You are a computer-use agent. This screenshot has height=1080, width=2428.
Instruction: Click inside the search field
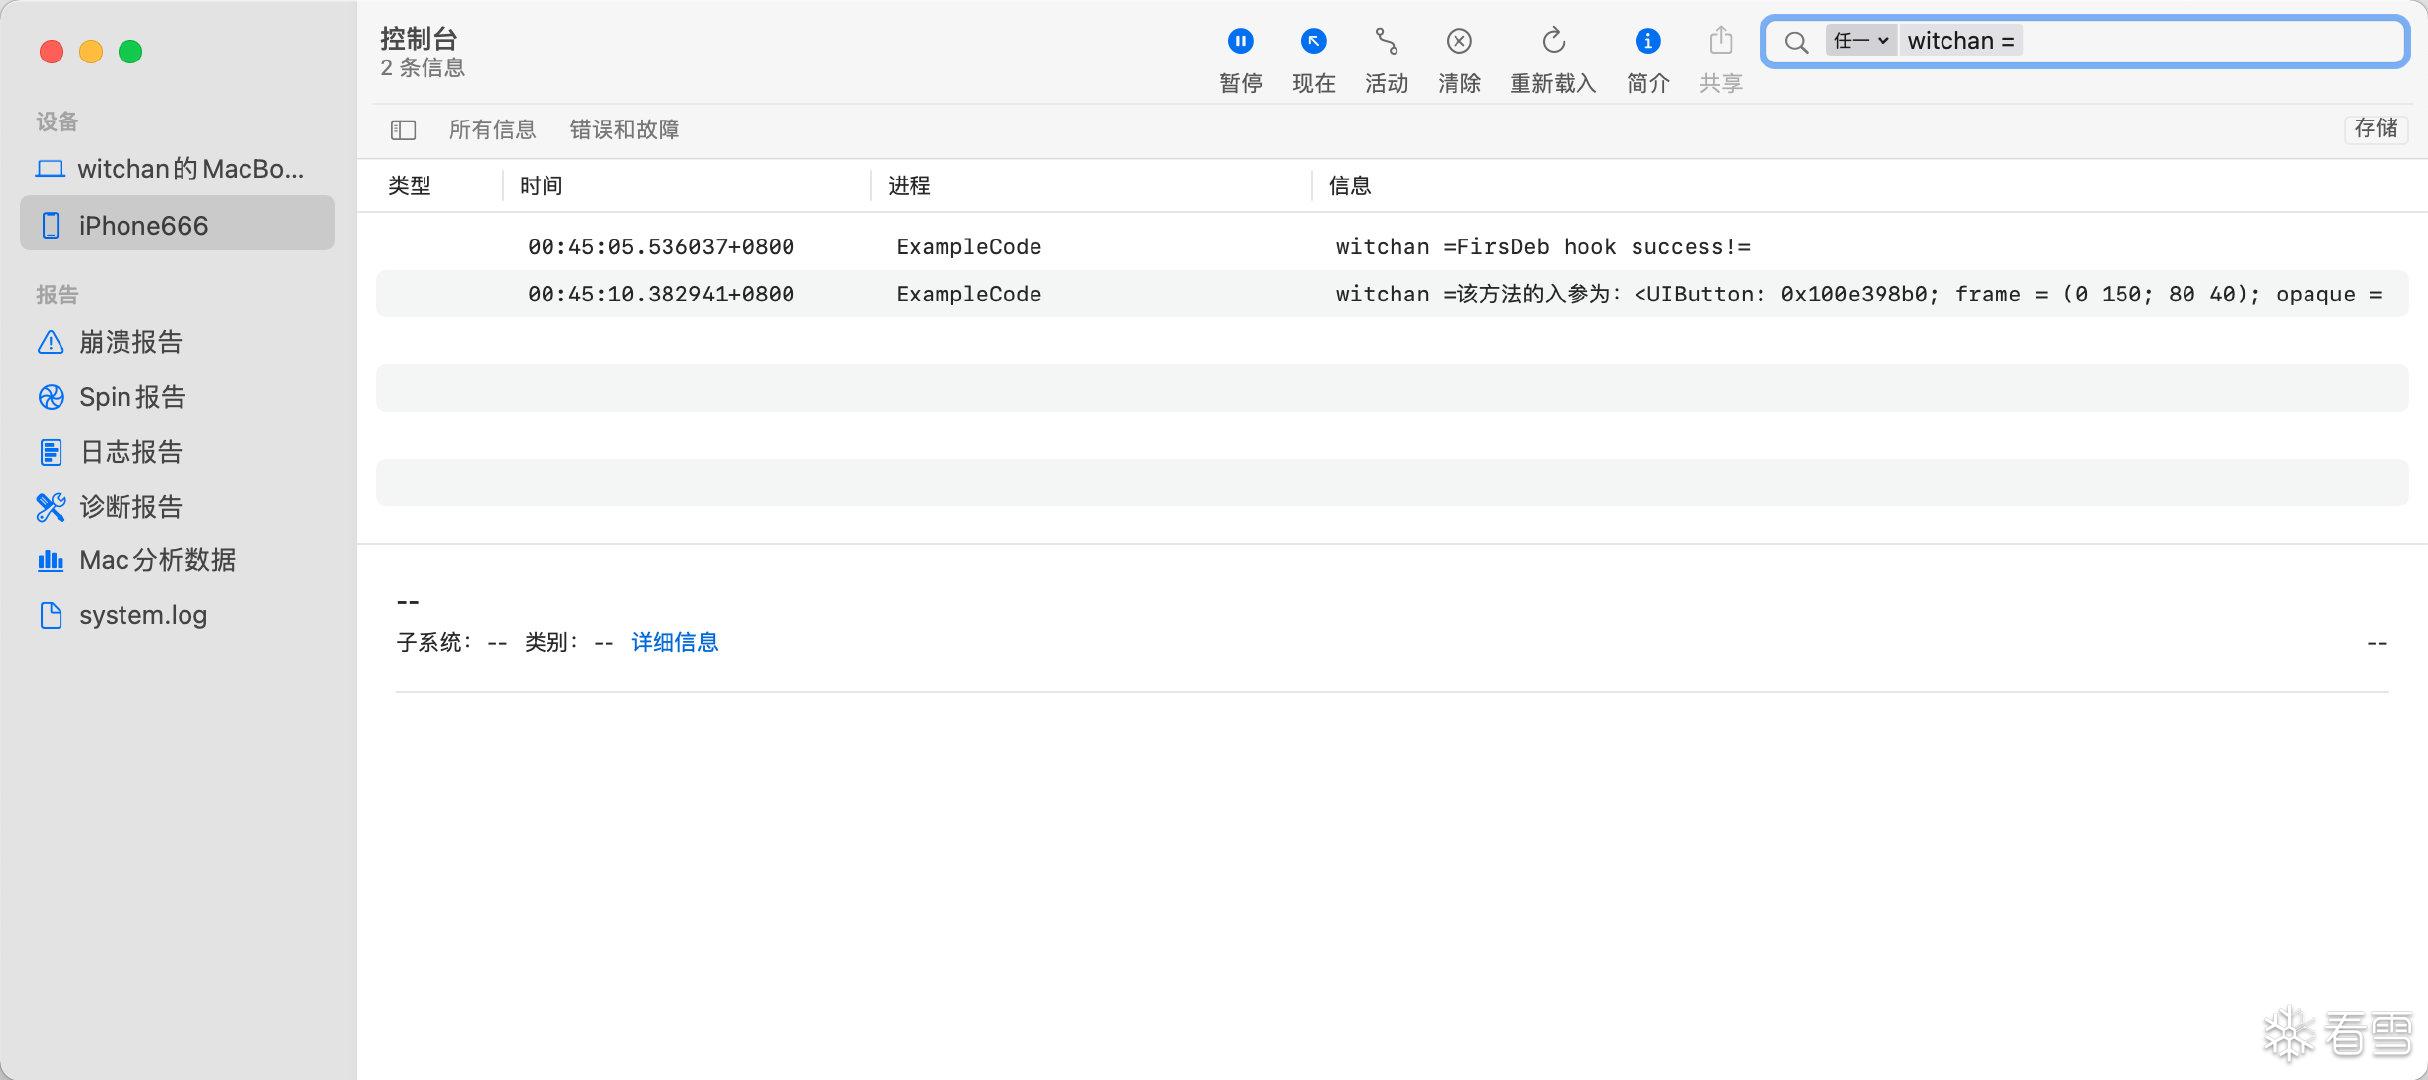2200,41
